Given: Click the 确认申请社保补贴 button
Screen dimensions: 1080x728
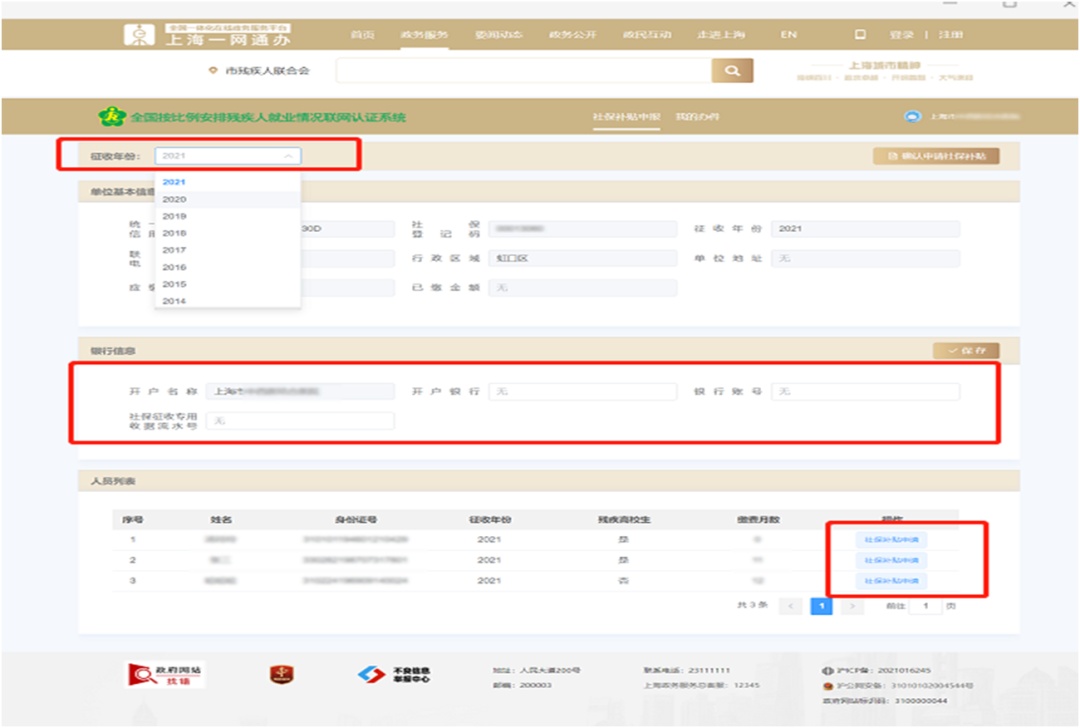Looking at the screenshot, I should 936,156.
